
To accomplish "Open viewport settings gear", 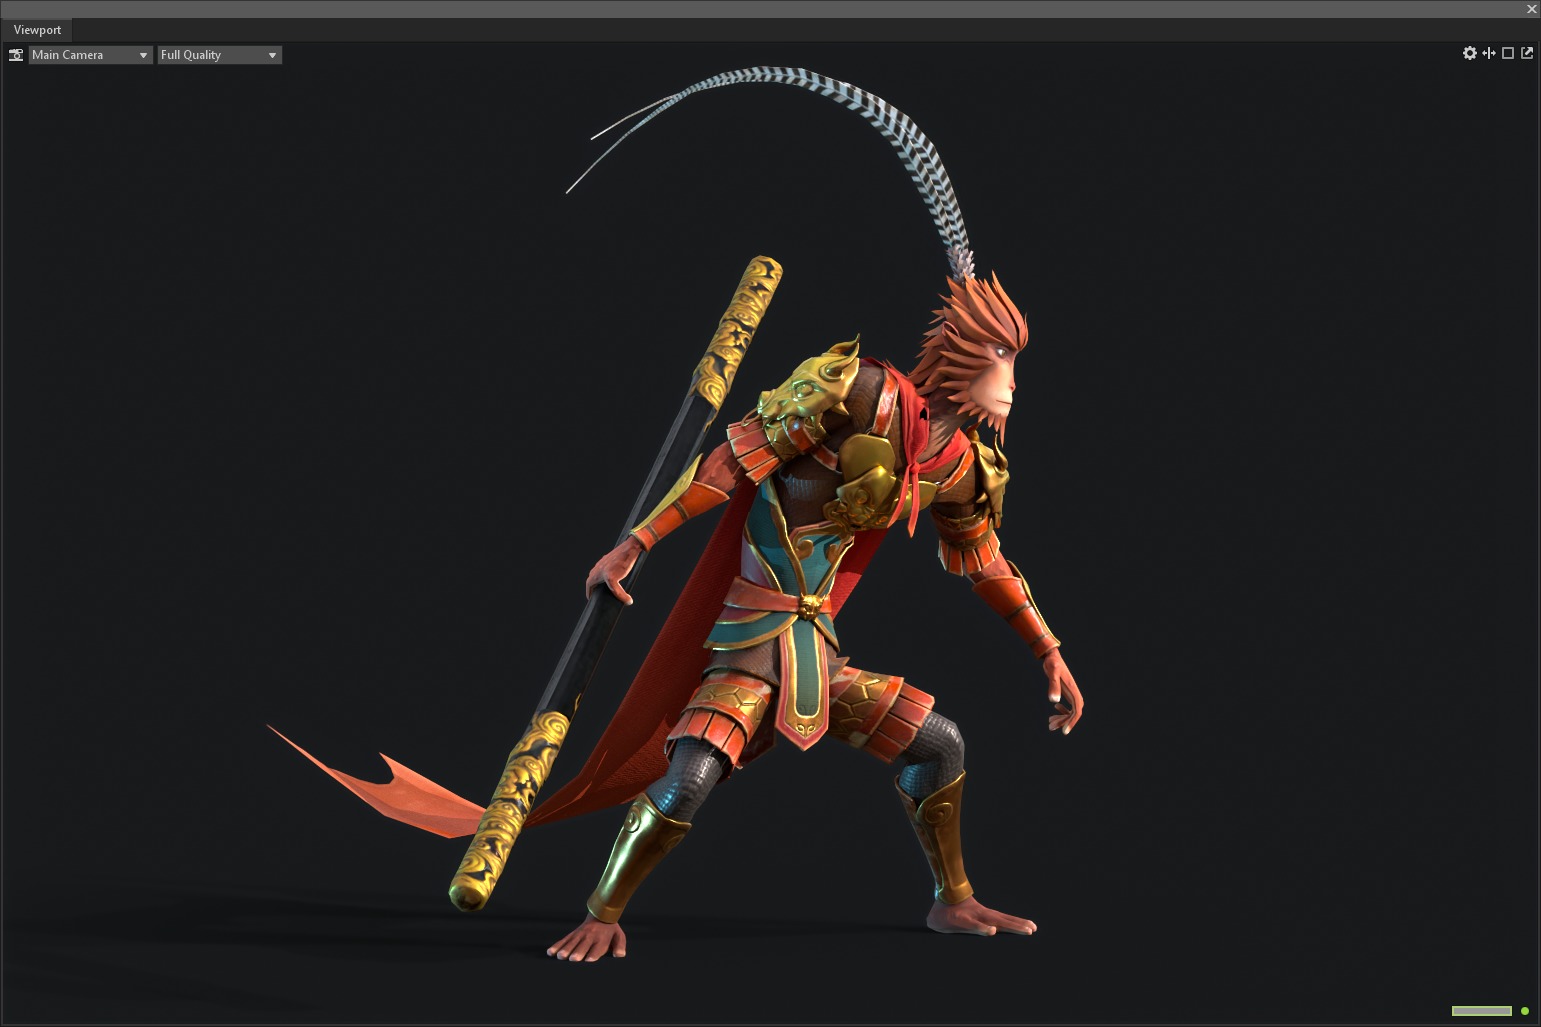I will pyautogui.click(x=1470, y=53).
